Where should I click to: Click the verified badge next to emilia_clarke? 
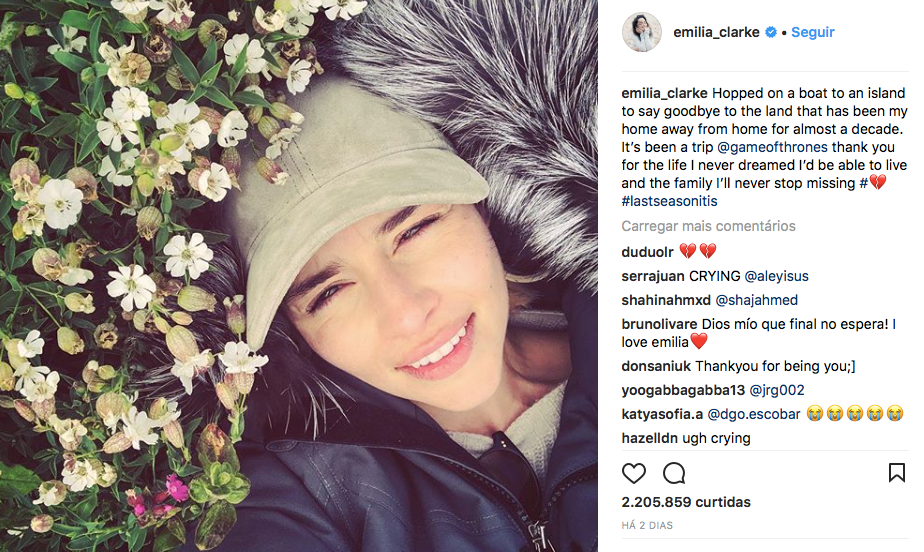click(770, 32)
